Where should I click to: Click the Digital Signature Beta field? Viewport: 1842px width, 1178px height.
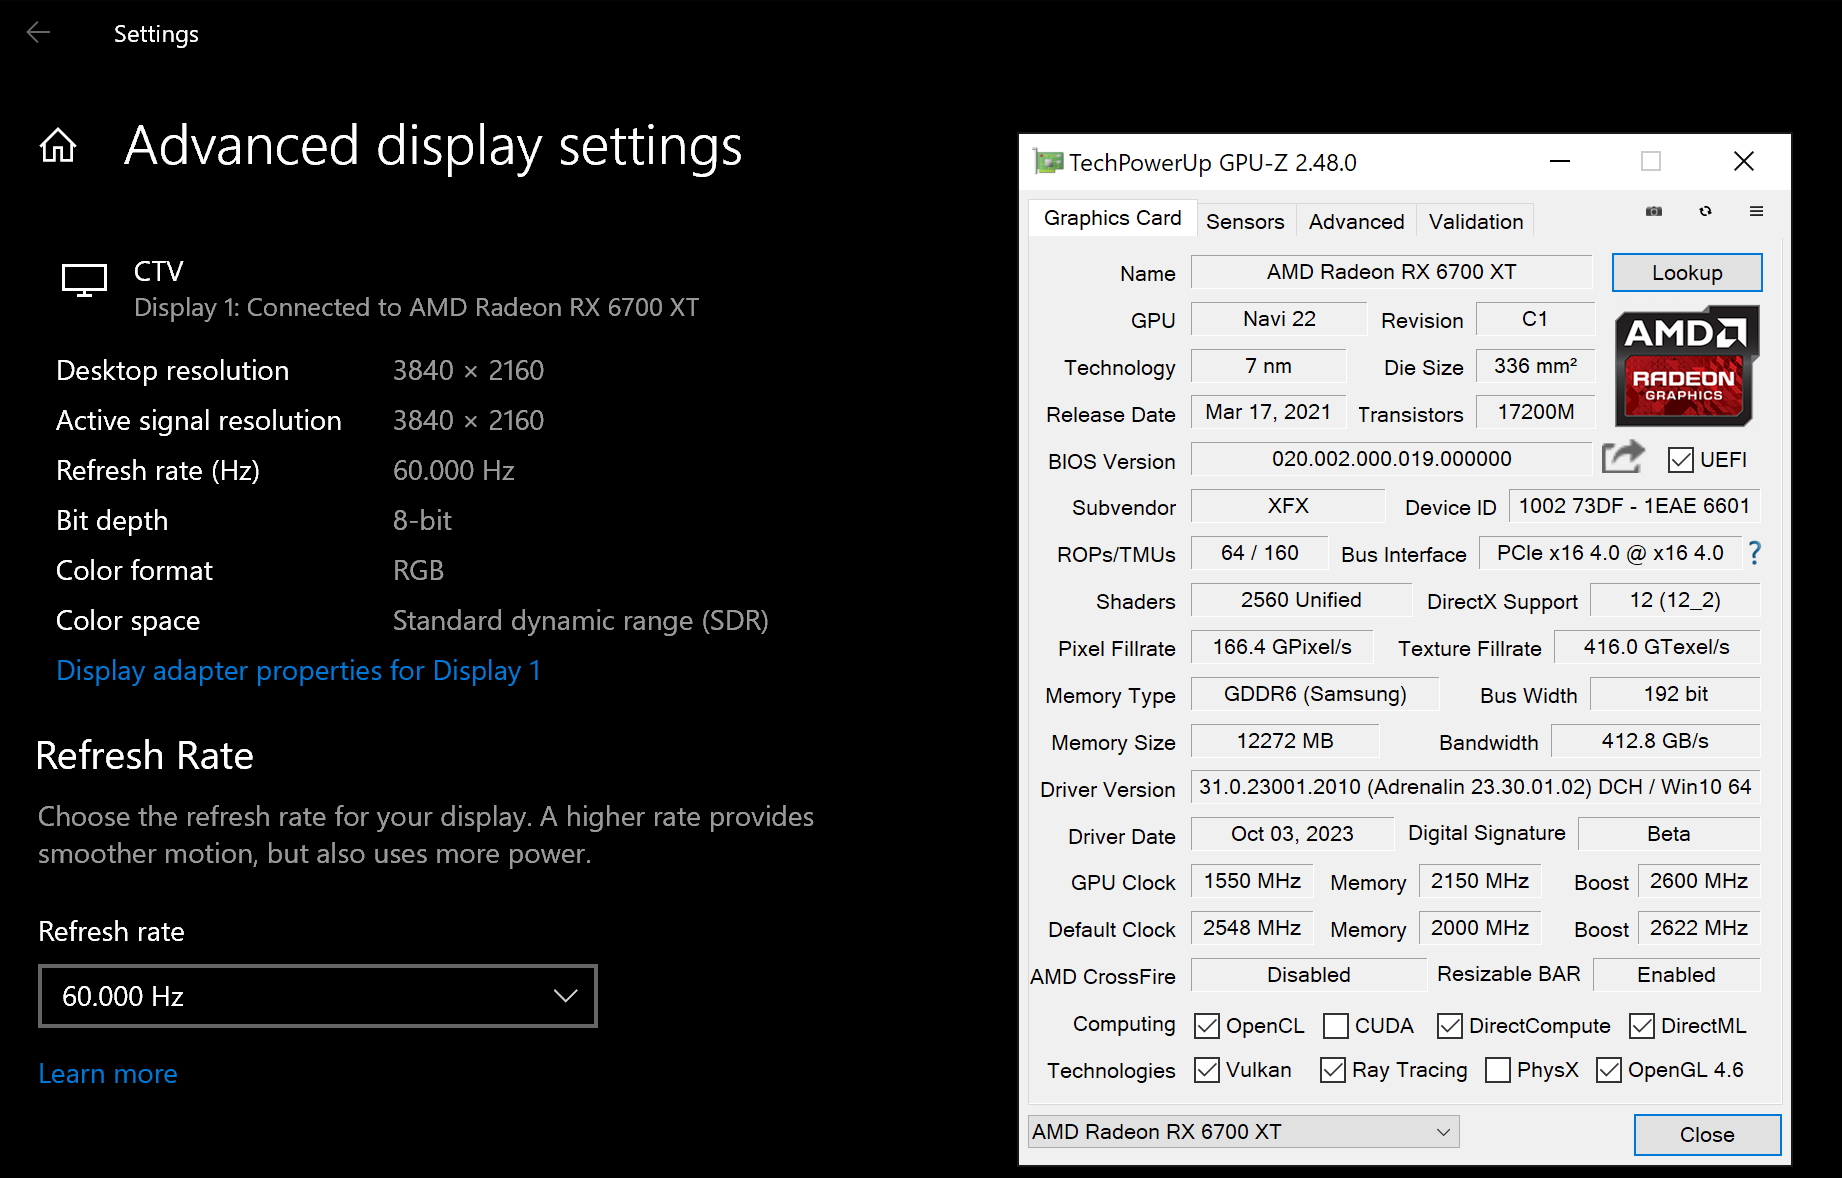pos(1669,834)
